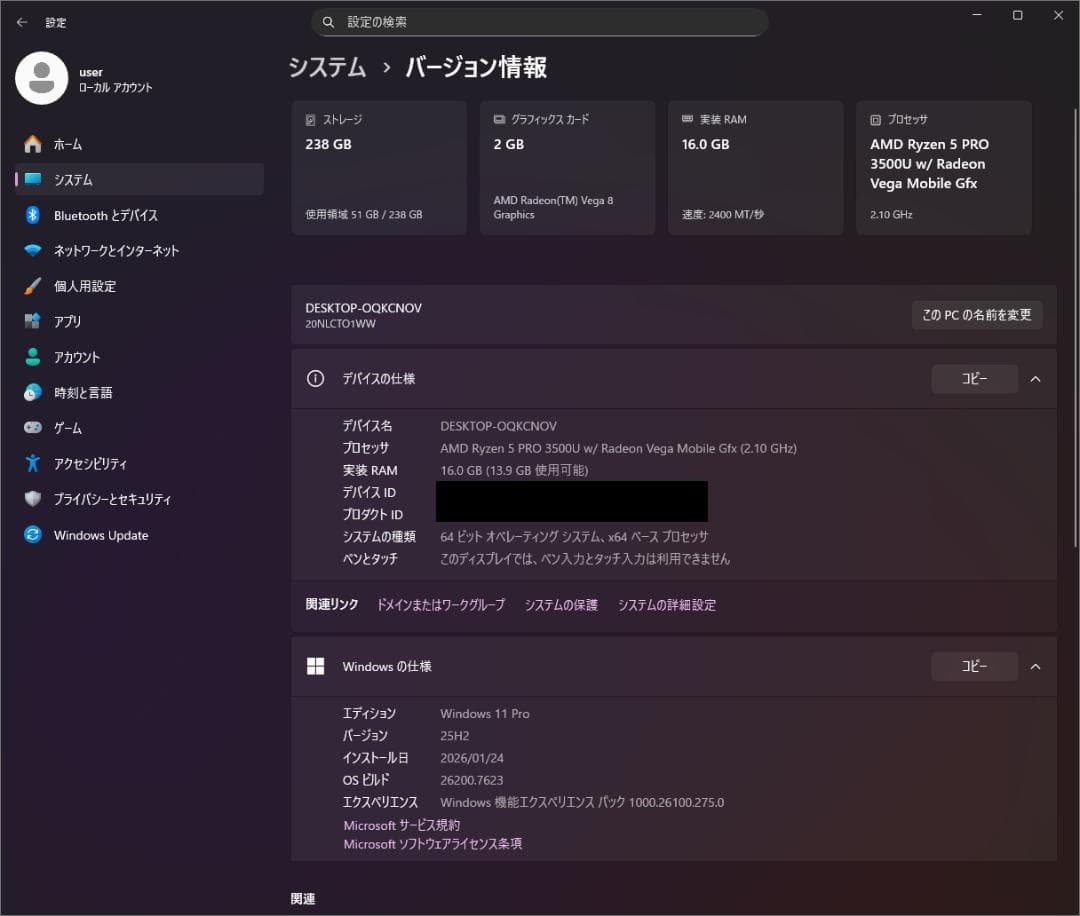This screenshot has height=916, width=1080.
Task: Open the ホーム icon in sidebar
Action: 34,143
